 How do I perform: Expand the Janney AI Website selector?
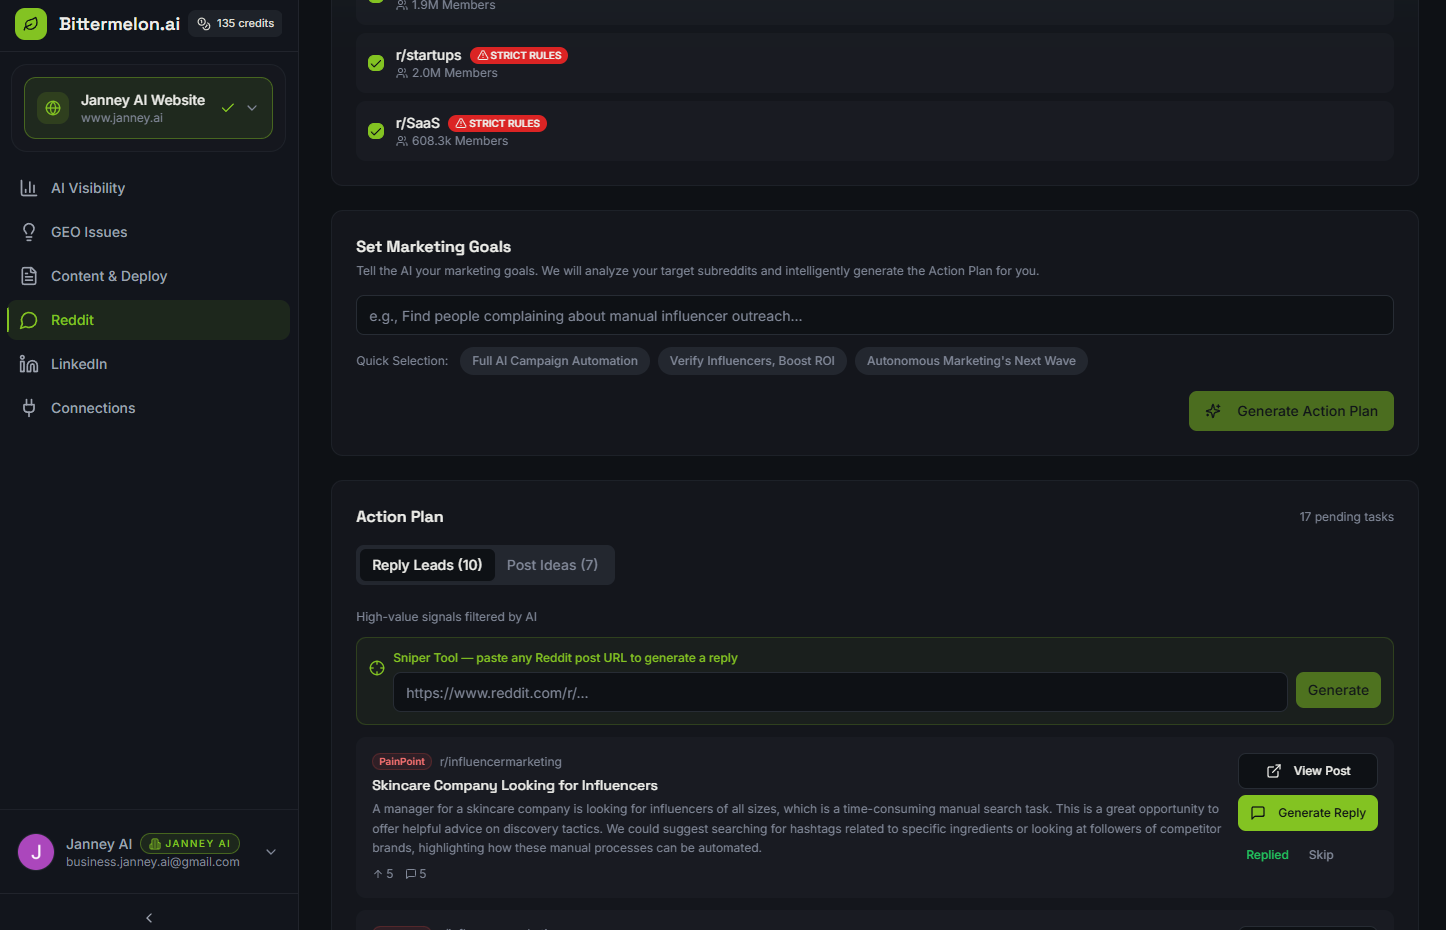point(252,108)
